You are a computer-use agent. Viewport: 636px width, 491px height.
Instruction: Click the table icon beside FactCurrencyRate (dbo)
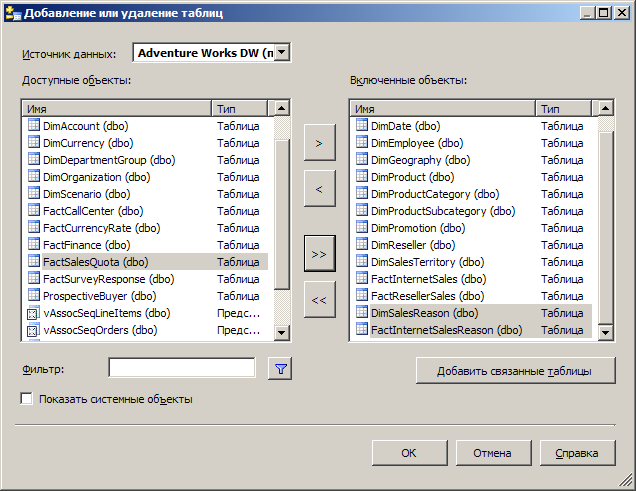click(34, 227)
